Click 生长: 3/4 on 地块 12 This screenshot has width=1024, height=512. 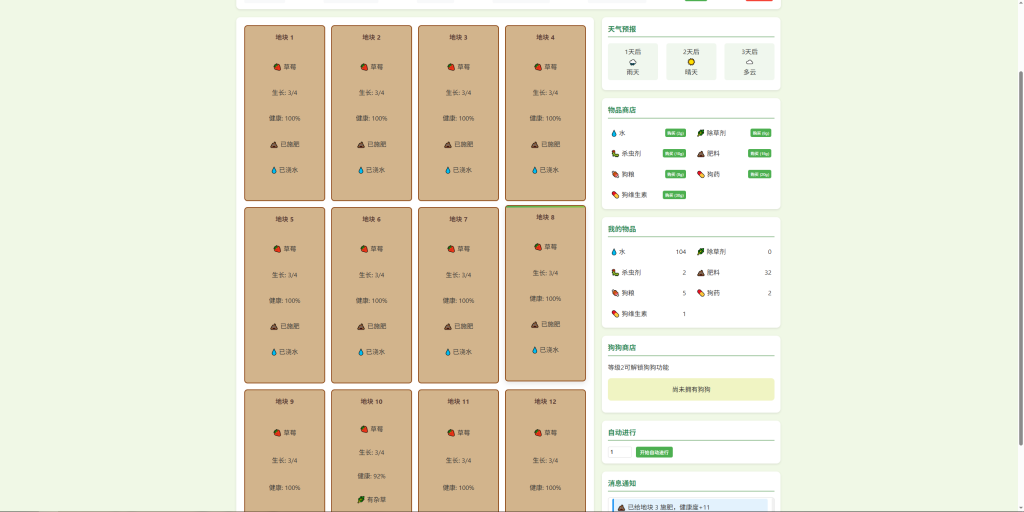pyautogui.click(x=545, y=460)
